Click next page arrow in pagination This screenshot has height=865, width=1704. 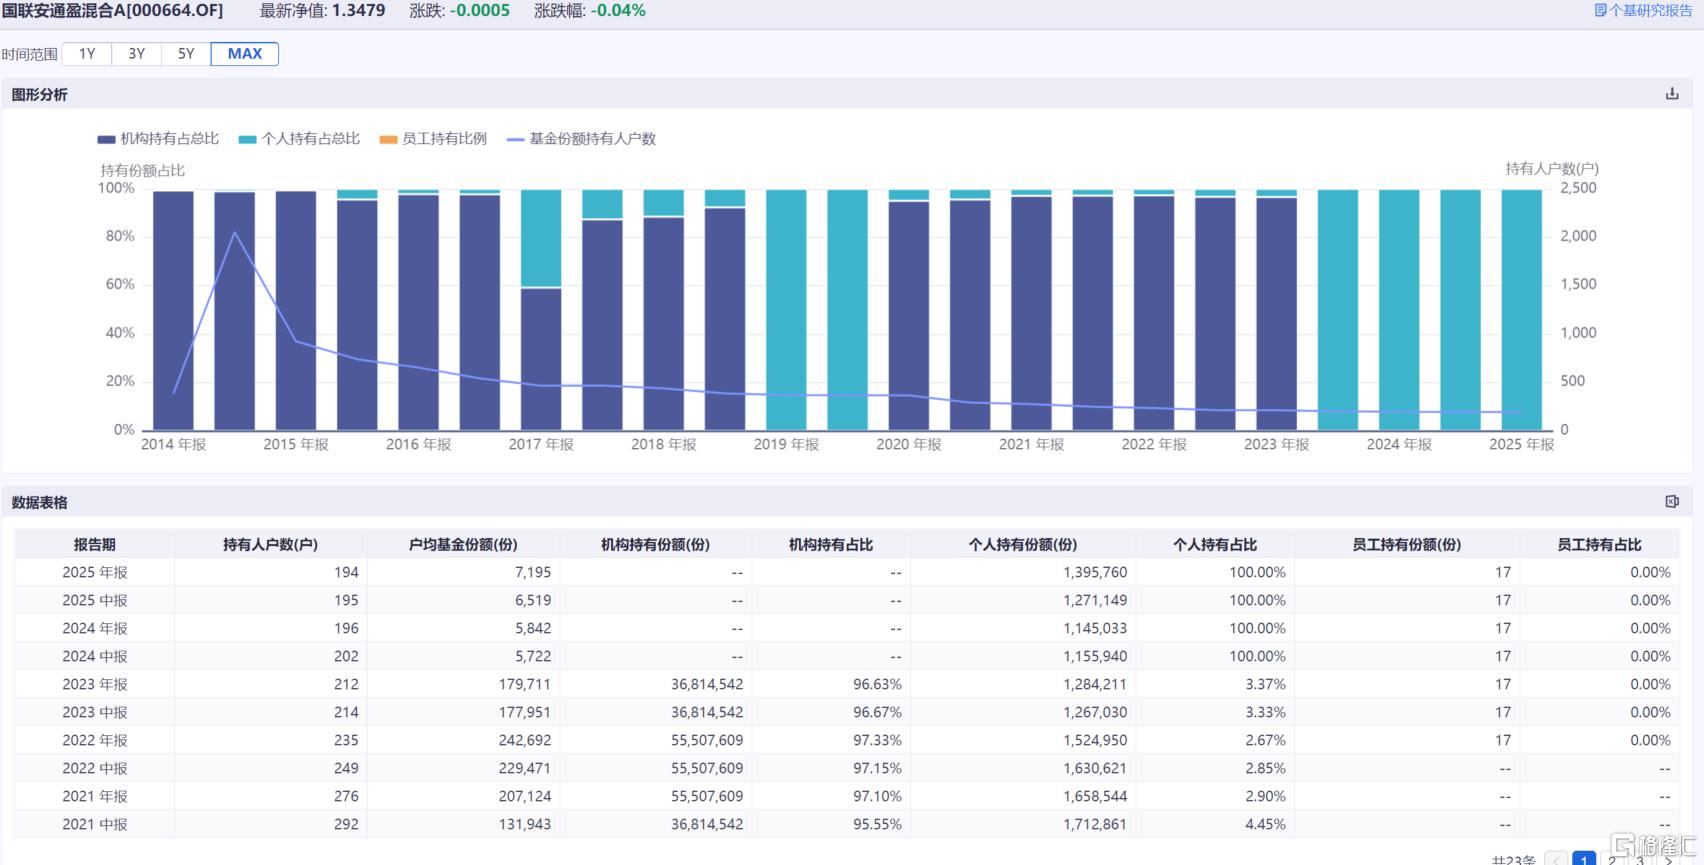pos(1668,859)
